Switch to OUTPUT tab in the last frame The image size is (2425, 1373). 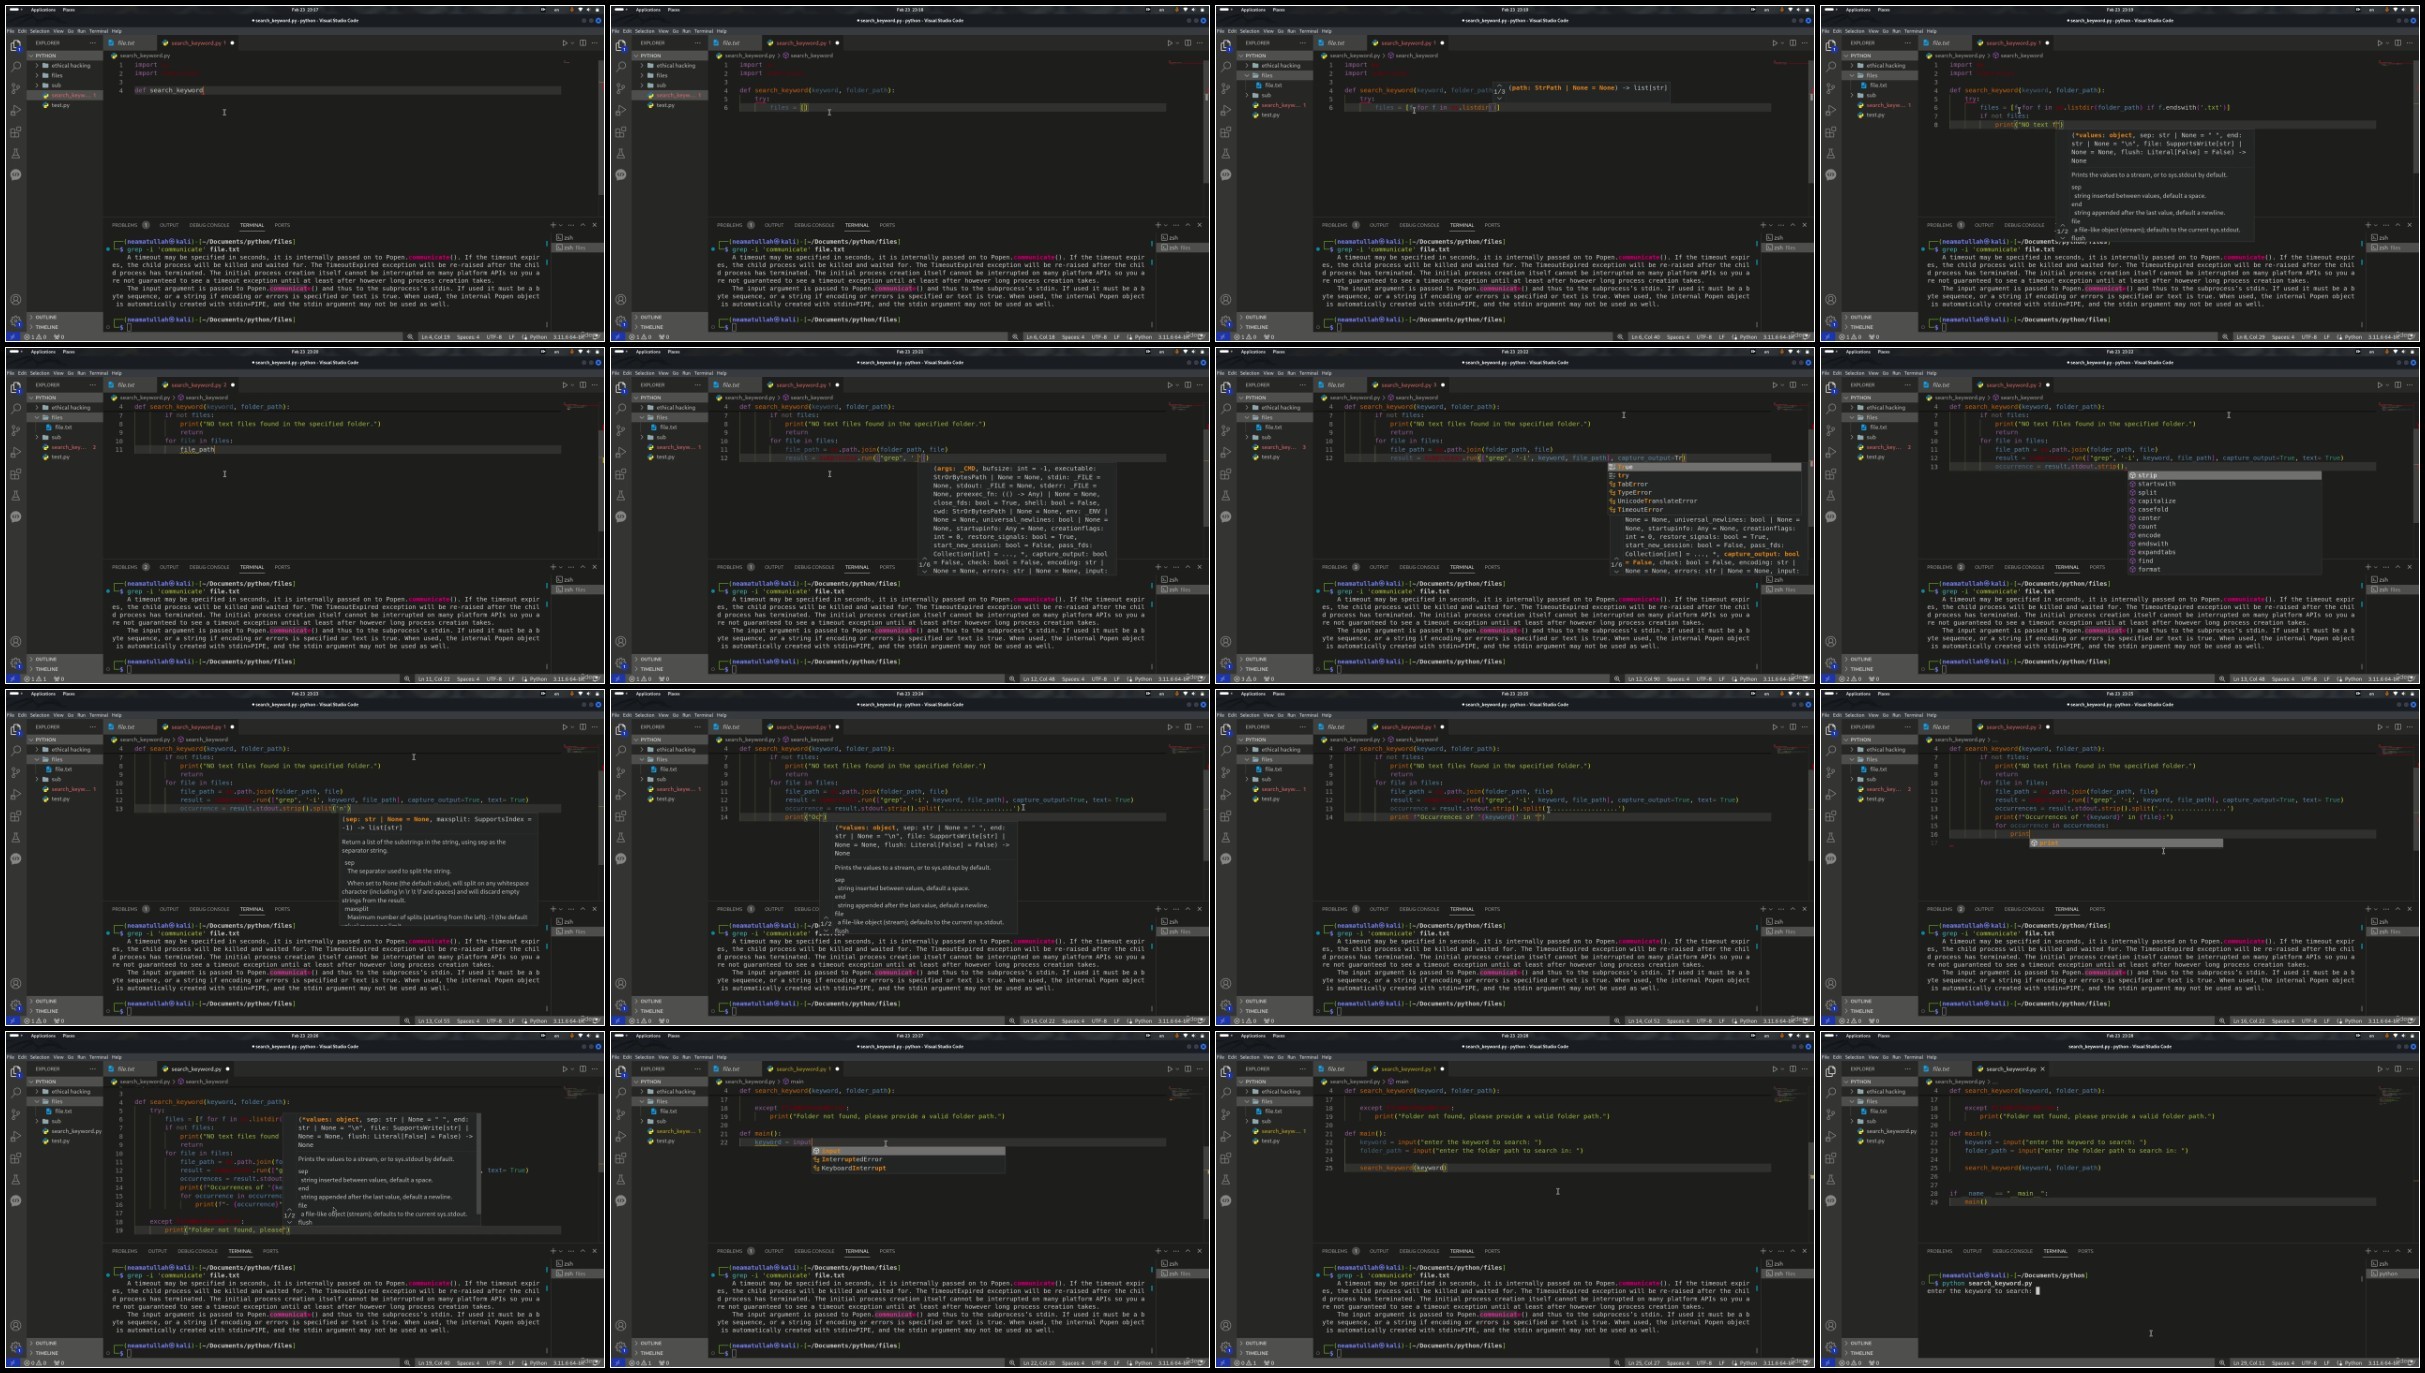(1972, 1251)
